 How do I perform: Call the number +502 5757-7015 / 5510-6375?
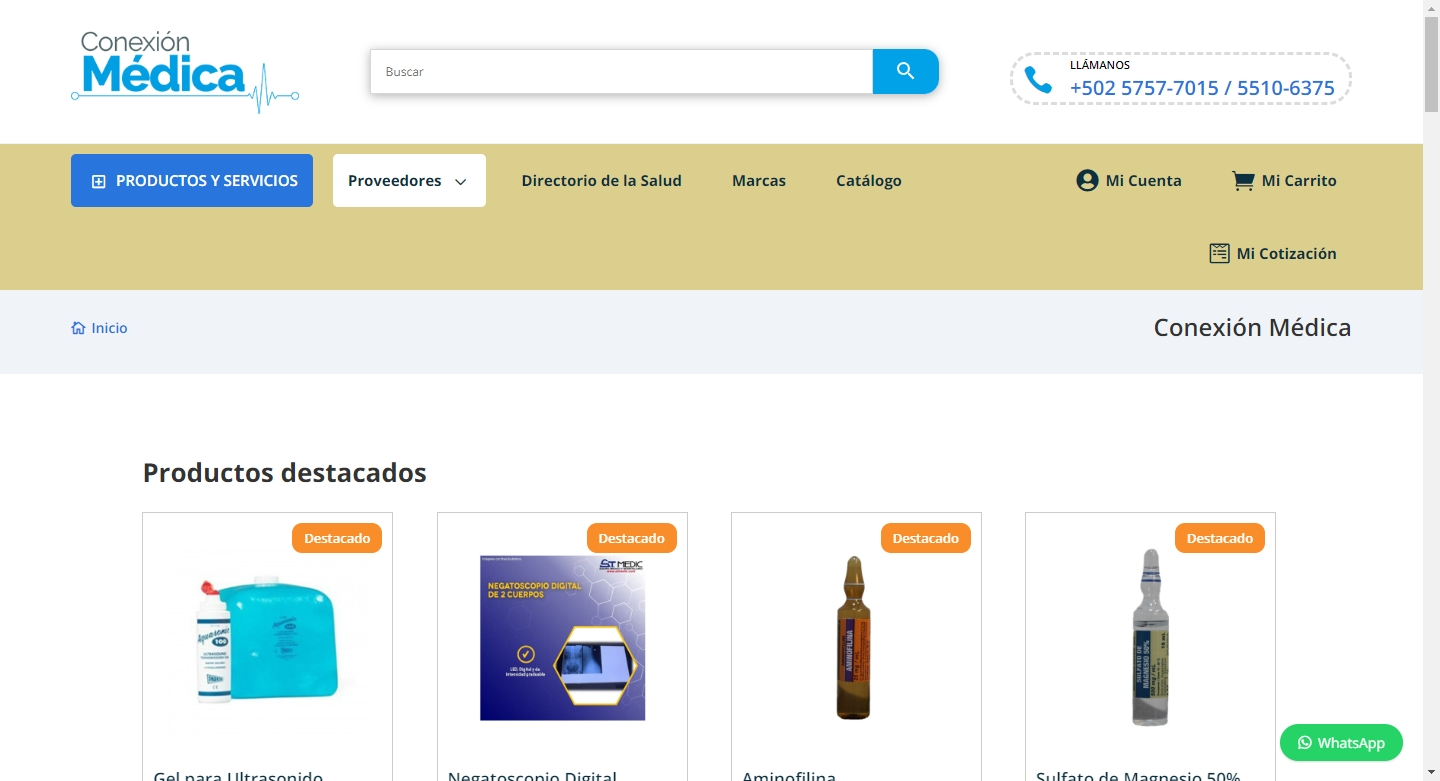(1202, 88)
